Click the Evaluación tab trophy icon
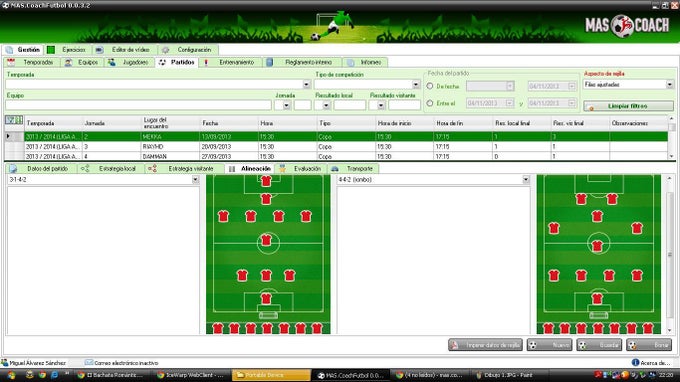 282,169
